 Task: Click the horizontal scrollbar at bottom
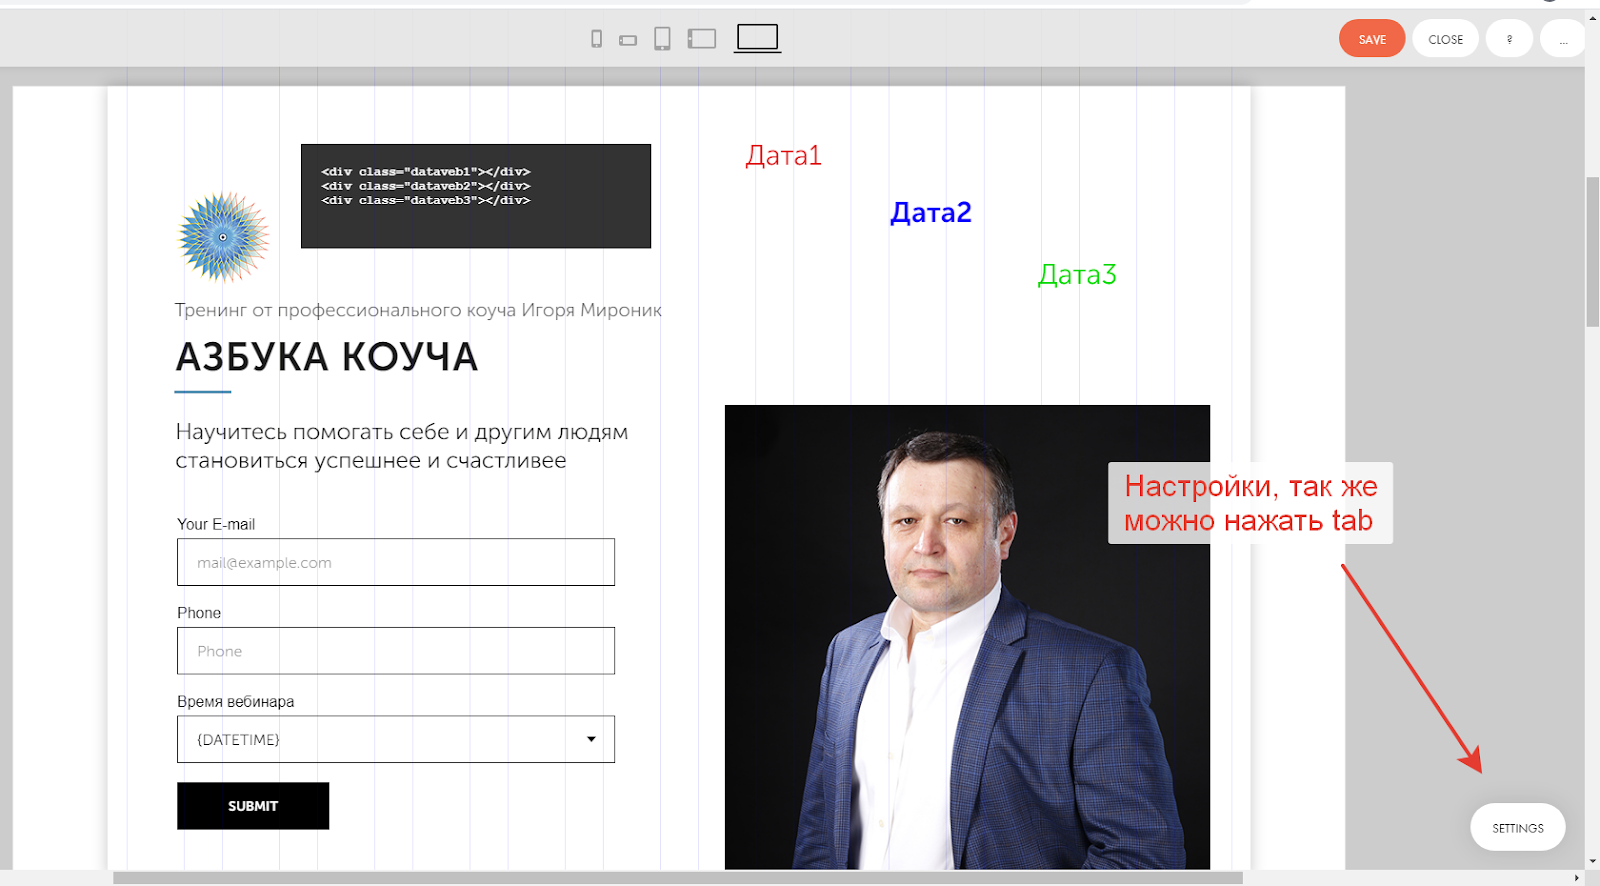tap(677, 878)
